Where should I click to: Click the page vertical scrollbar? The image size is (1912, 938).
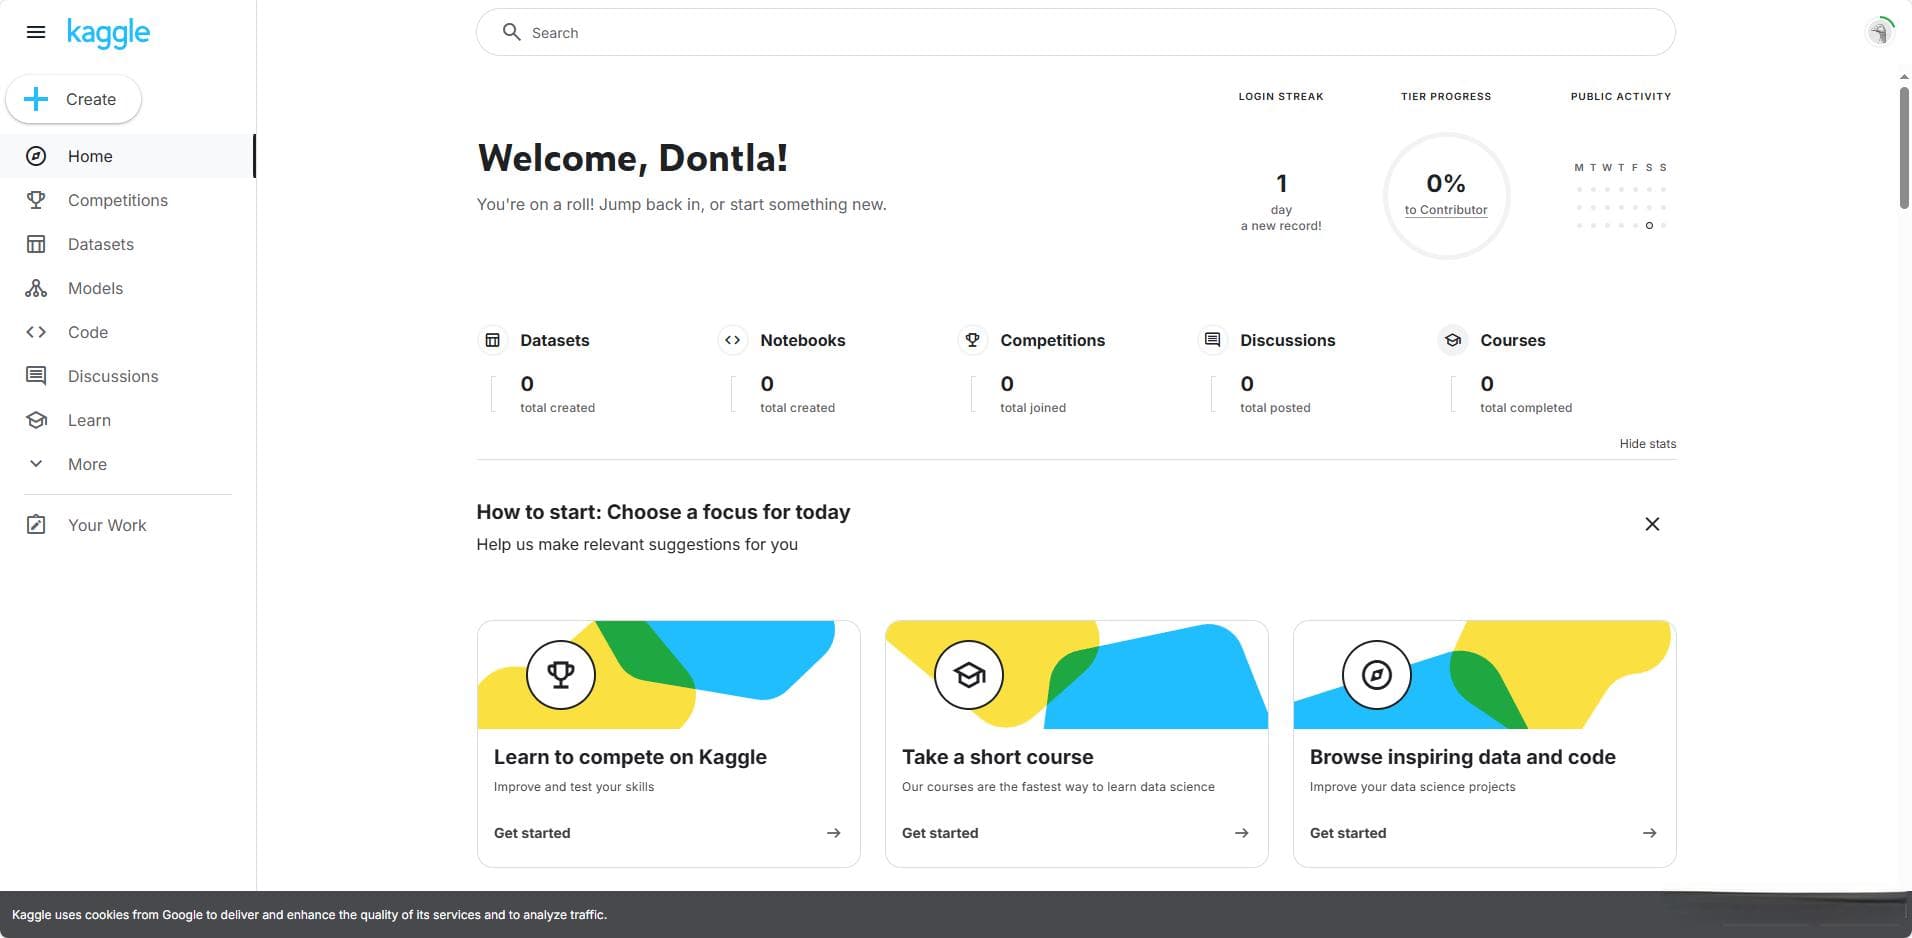tap(1904, 148)
